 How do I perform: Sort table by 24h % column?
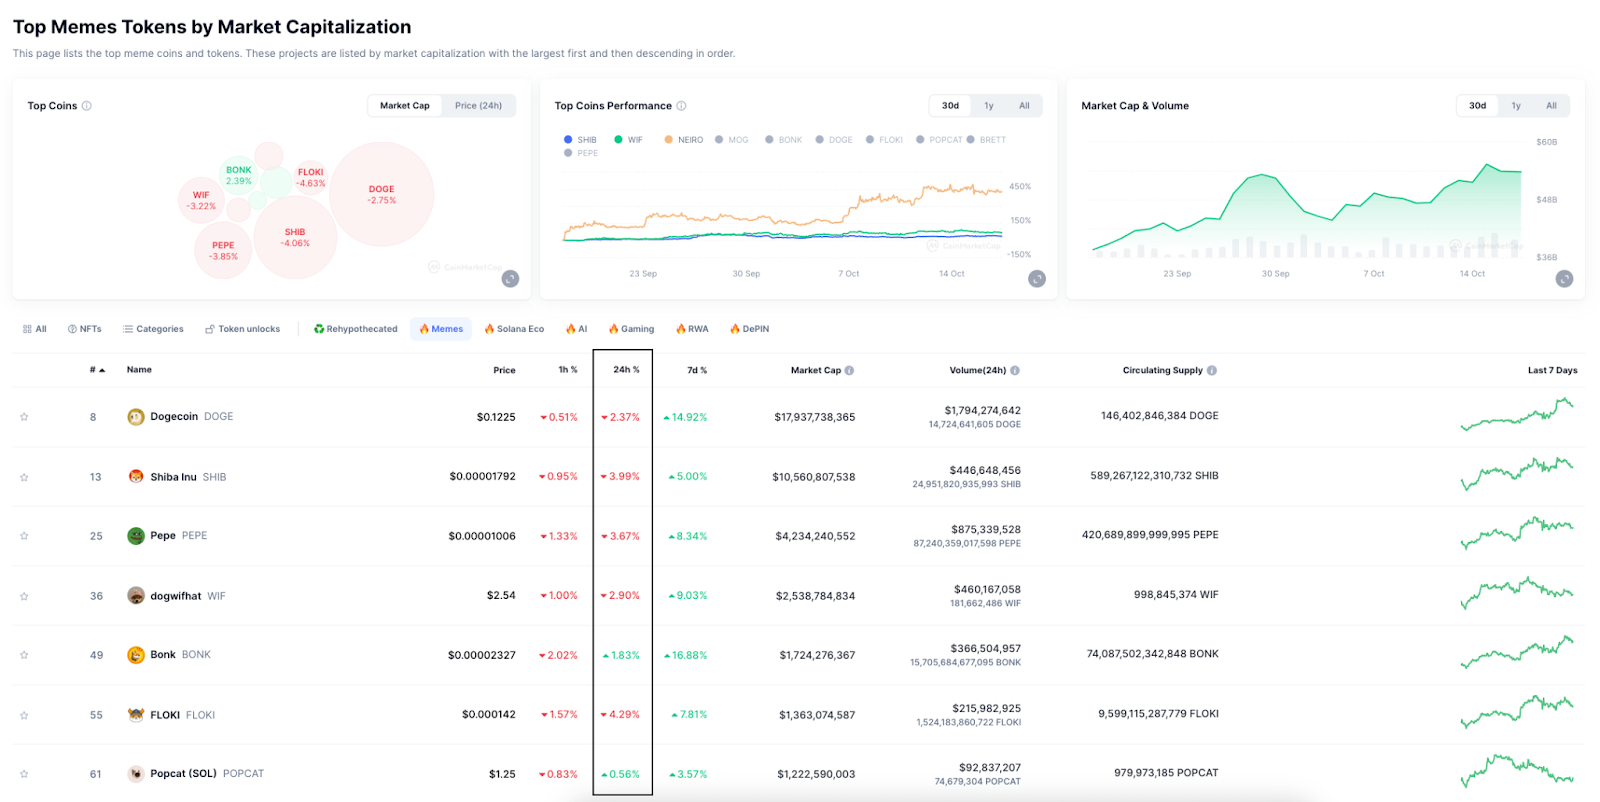pos(626,370)
